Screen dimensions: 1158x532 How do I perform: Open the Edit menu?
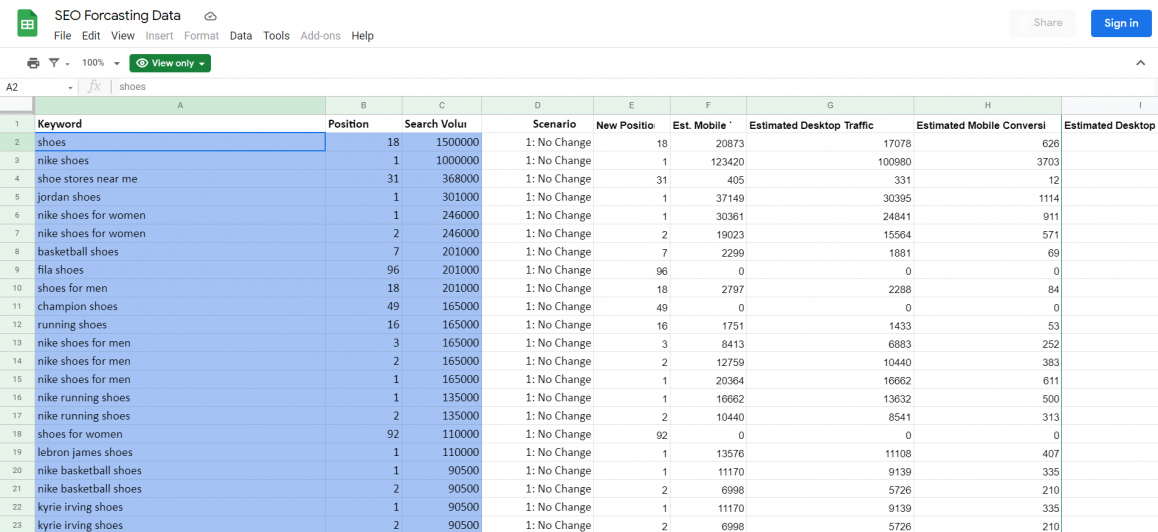tap(91, 35)
